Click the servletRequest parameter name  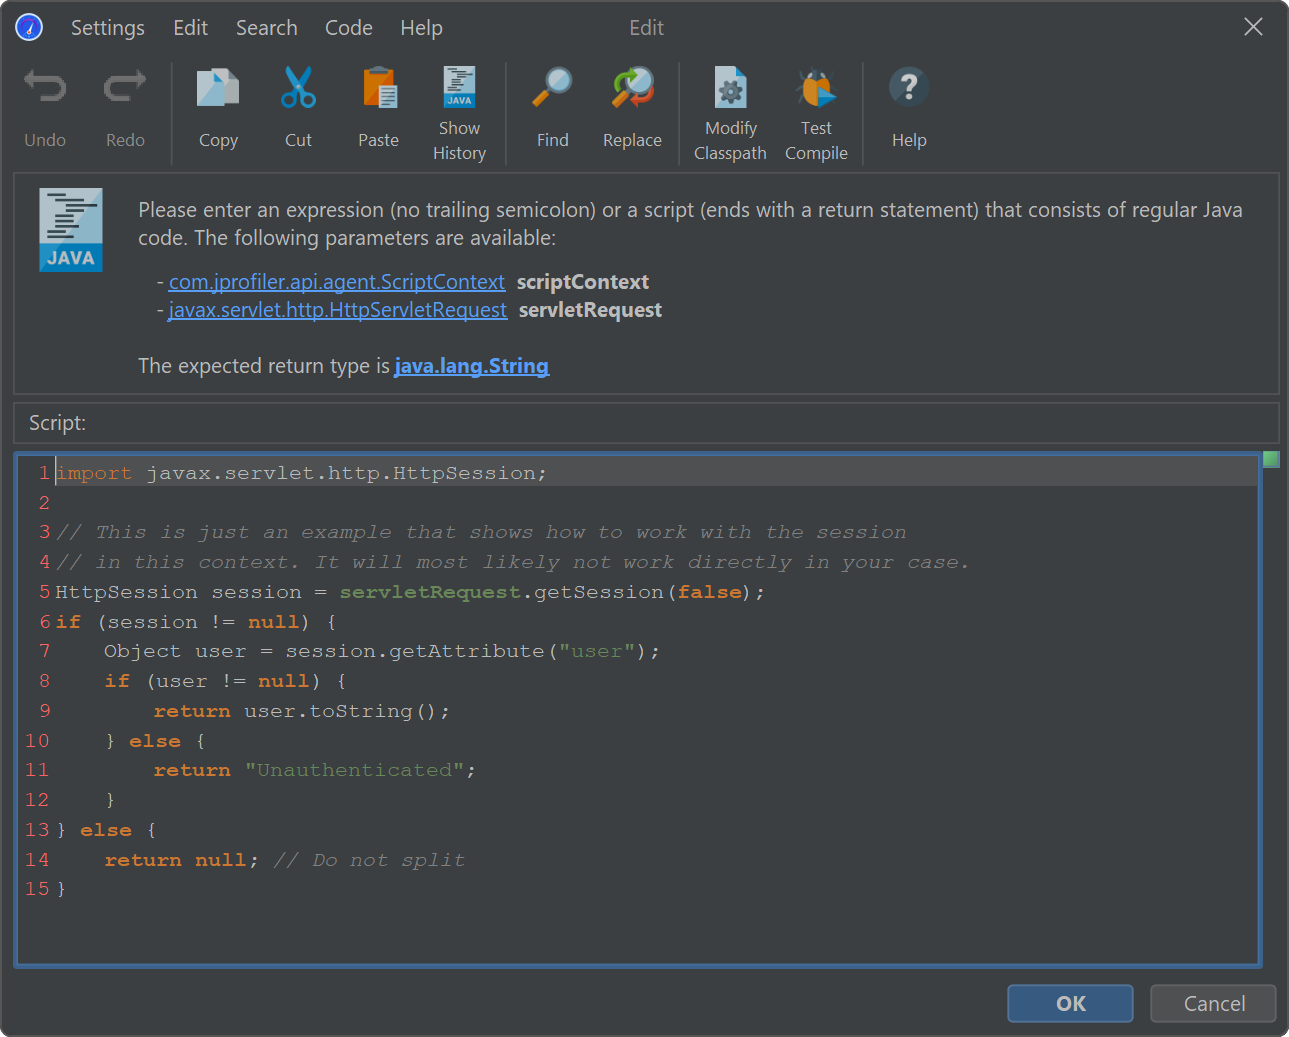point(590,310)
